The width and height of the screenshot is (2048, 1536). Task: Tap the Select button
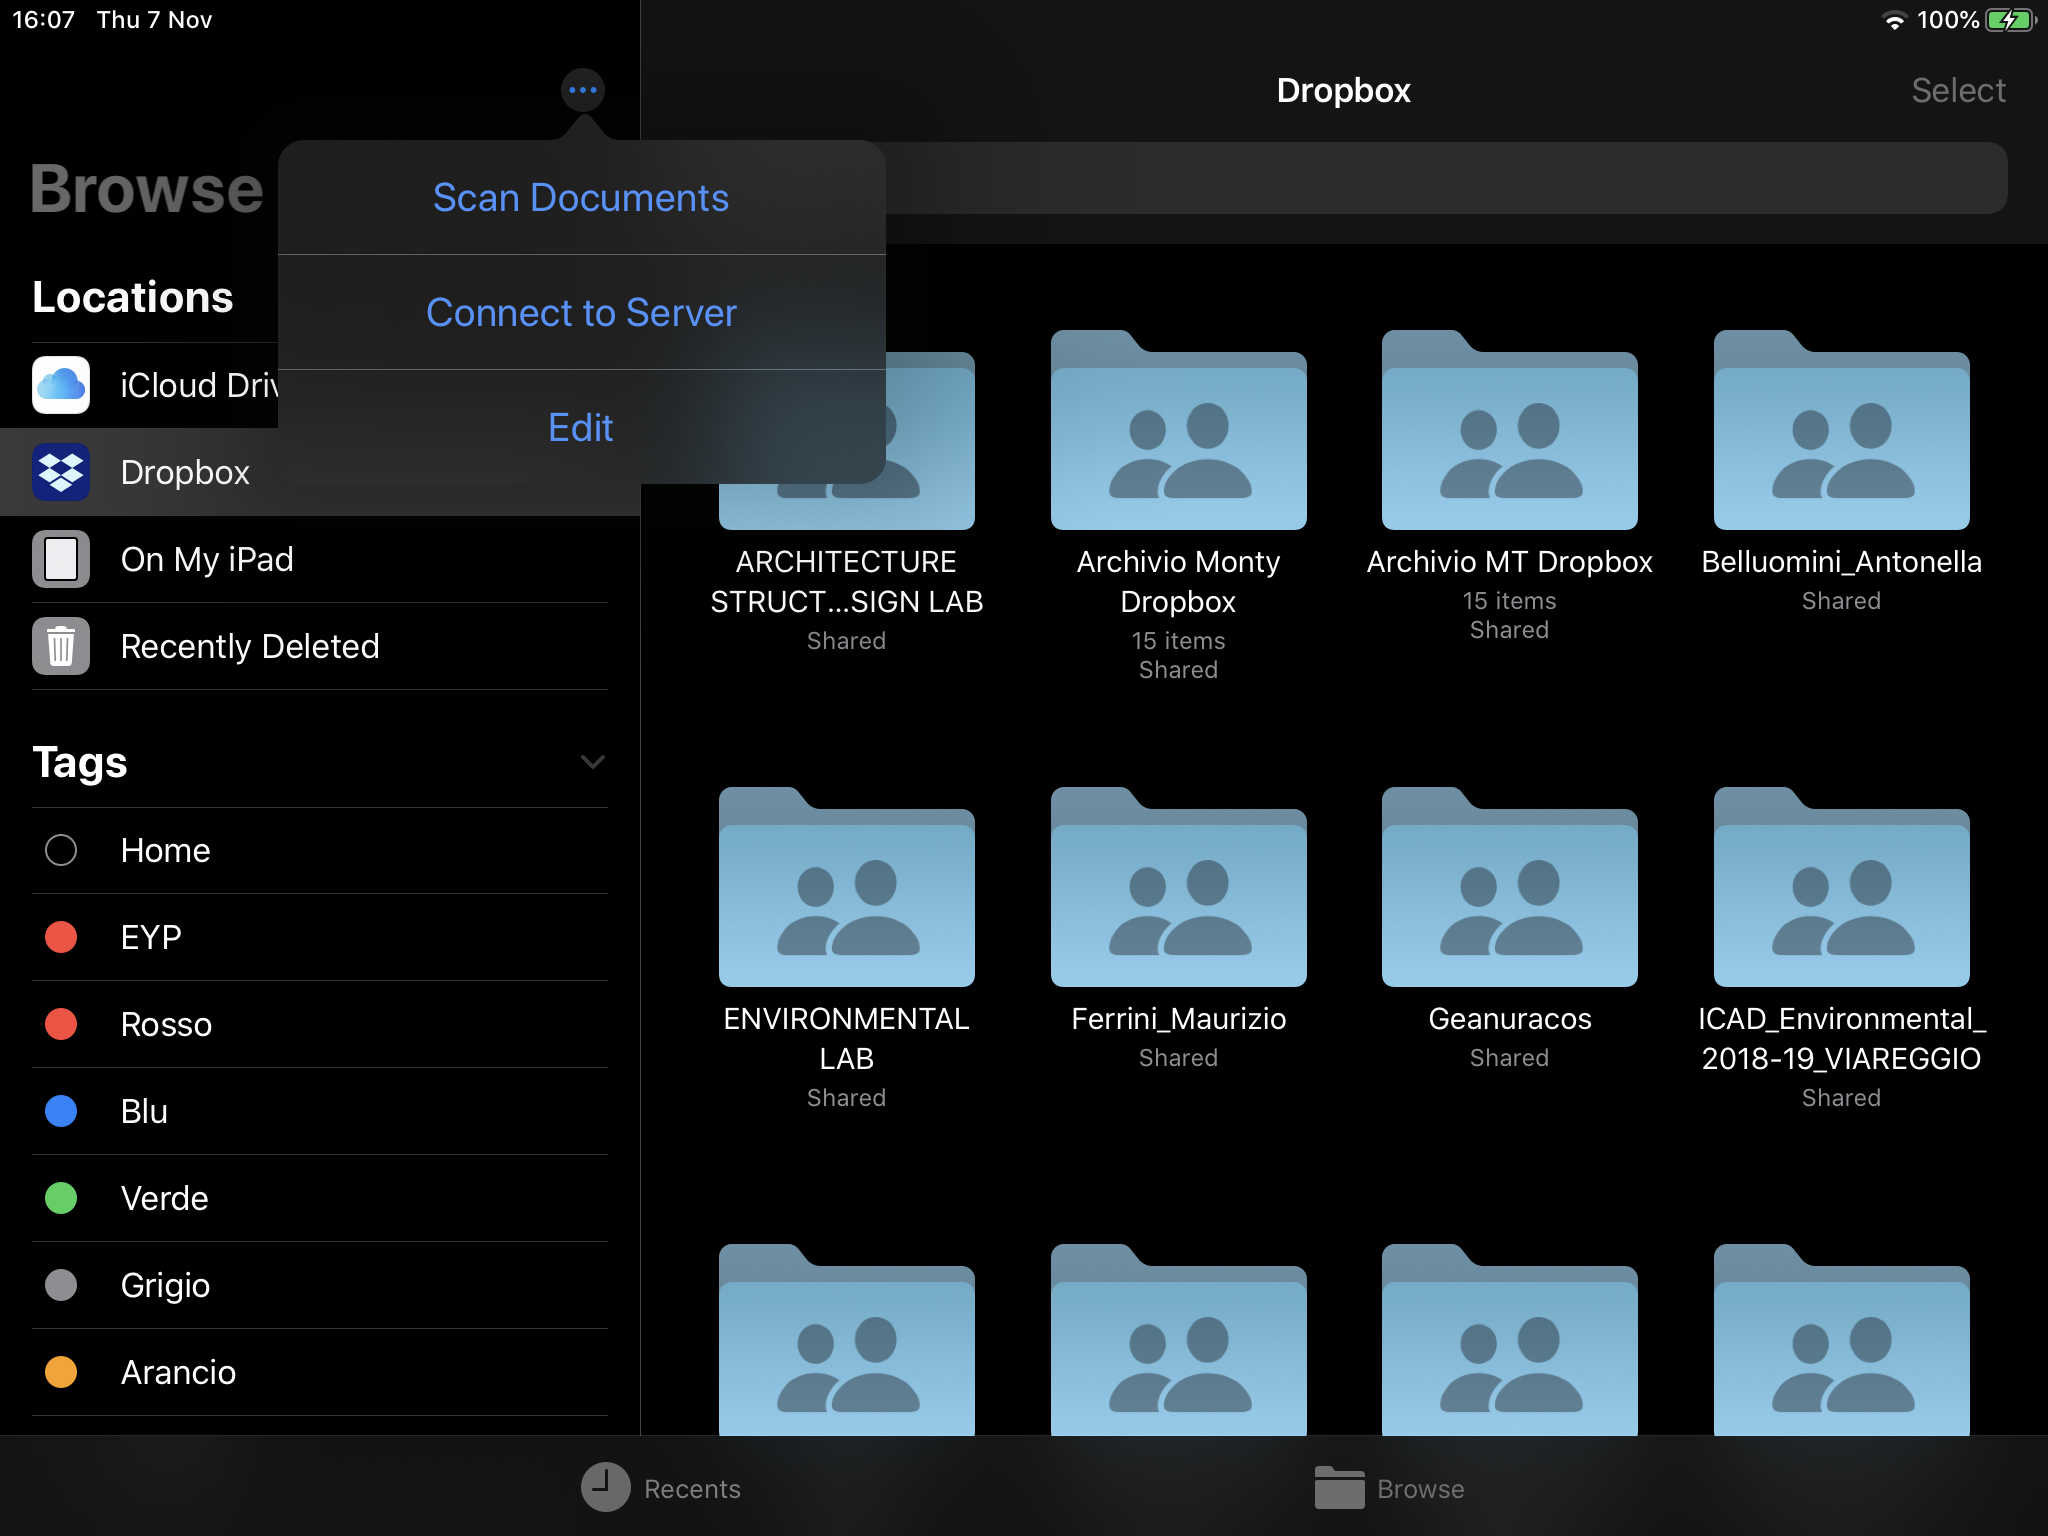[1957, 90]
